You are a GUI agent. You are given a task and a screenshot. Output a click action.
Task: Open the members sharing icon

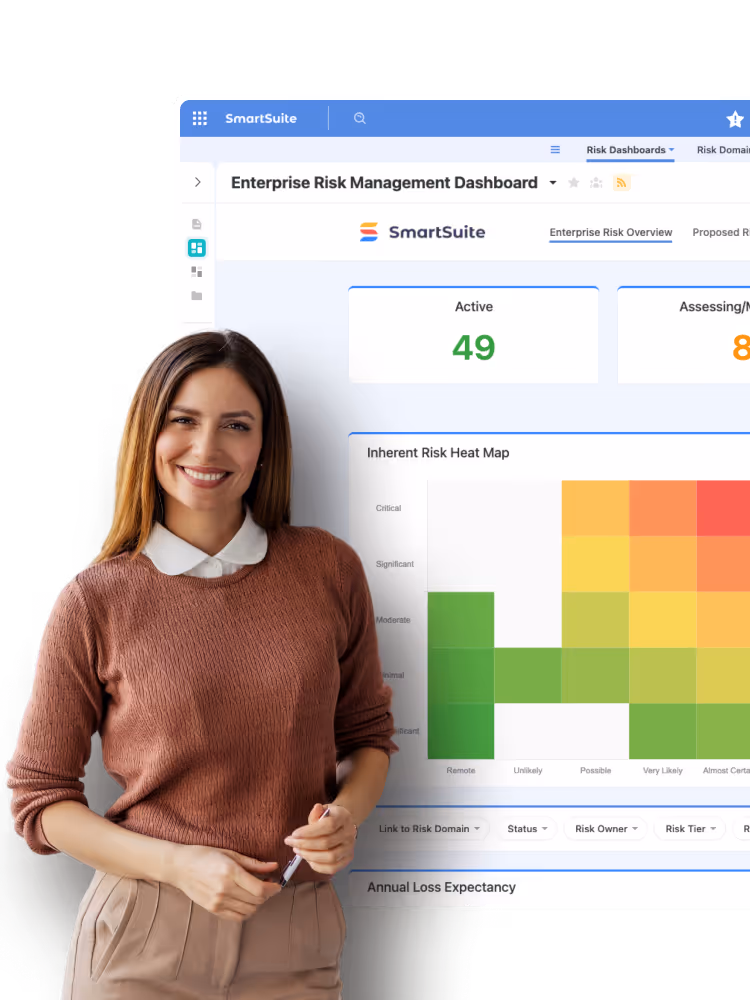[x=596, y=183]
